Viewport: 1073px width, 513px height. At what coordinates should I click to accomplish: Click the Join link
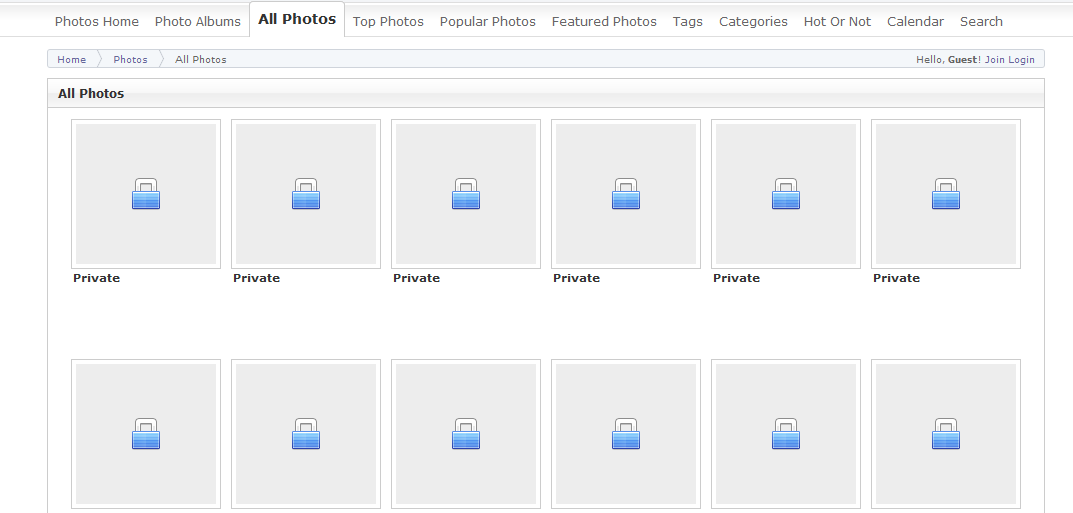(x=995, y=60)
